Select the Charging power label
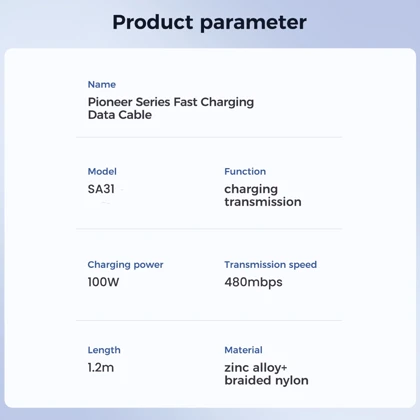Screen dimensions: 420x420 click(x=125, y=265)
